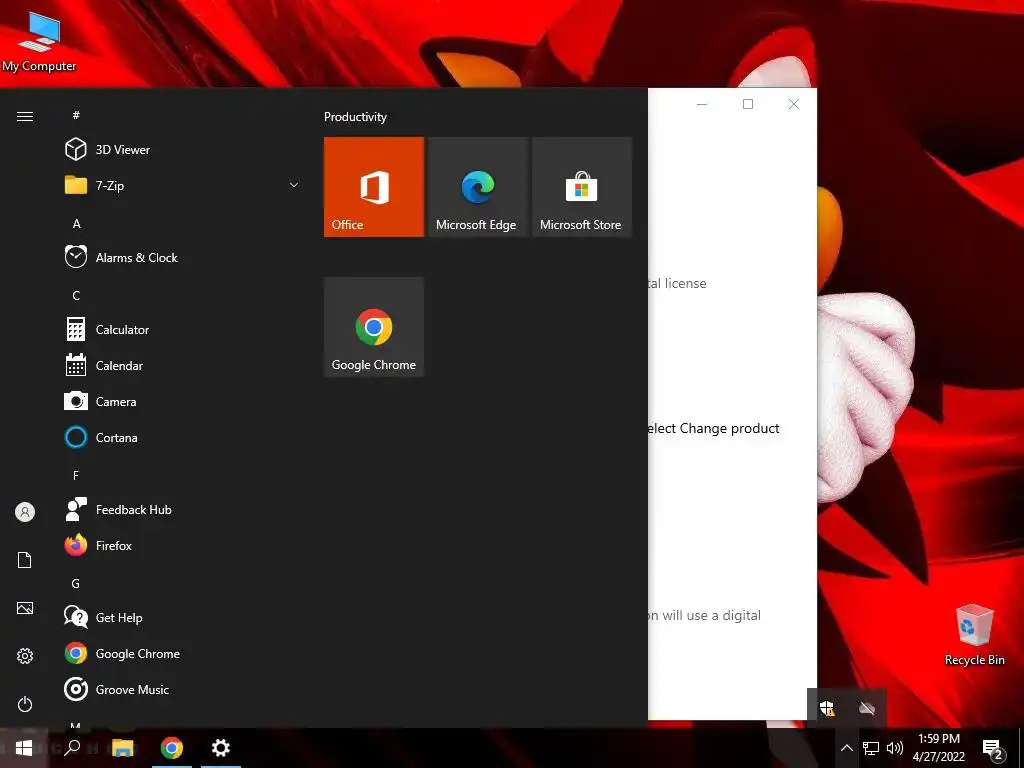This screenshot has height=768, width=1024.
Task: Click the '#' letter header
Action: pyautogui.click(x=76, y=116)
